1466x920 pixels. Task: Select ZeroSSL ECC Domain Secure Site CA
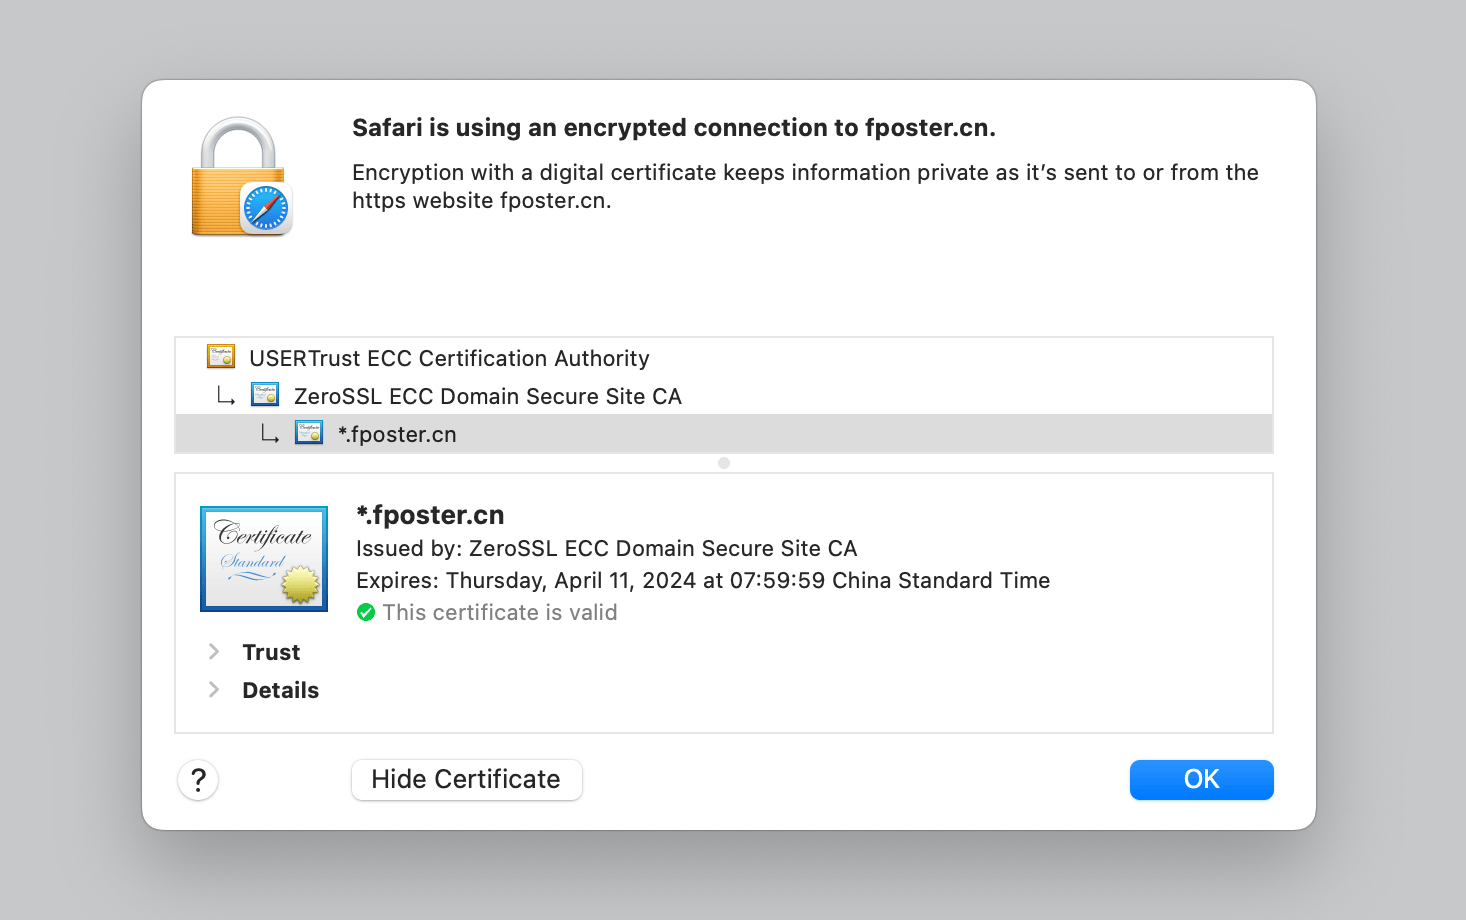click(487, 396)
